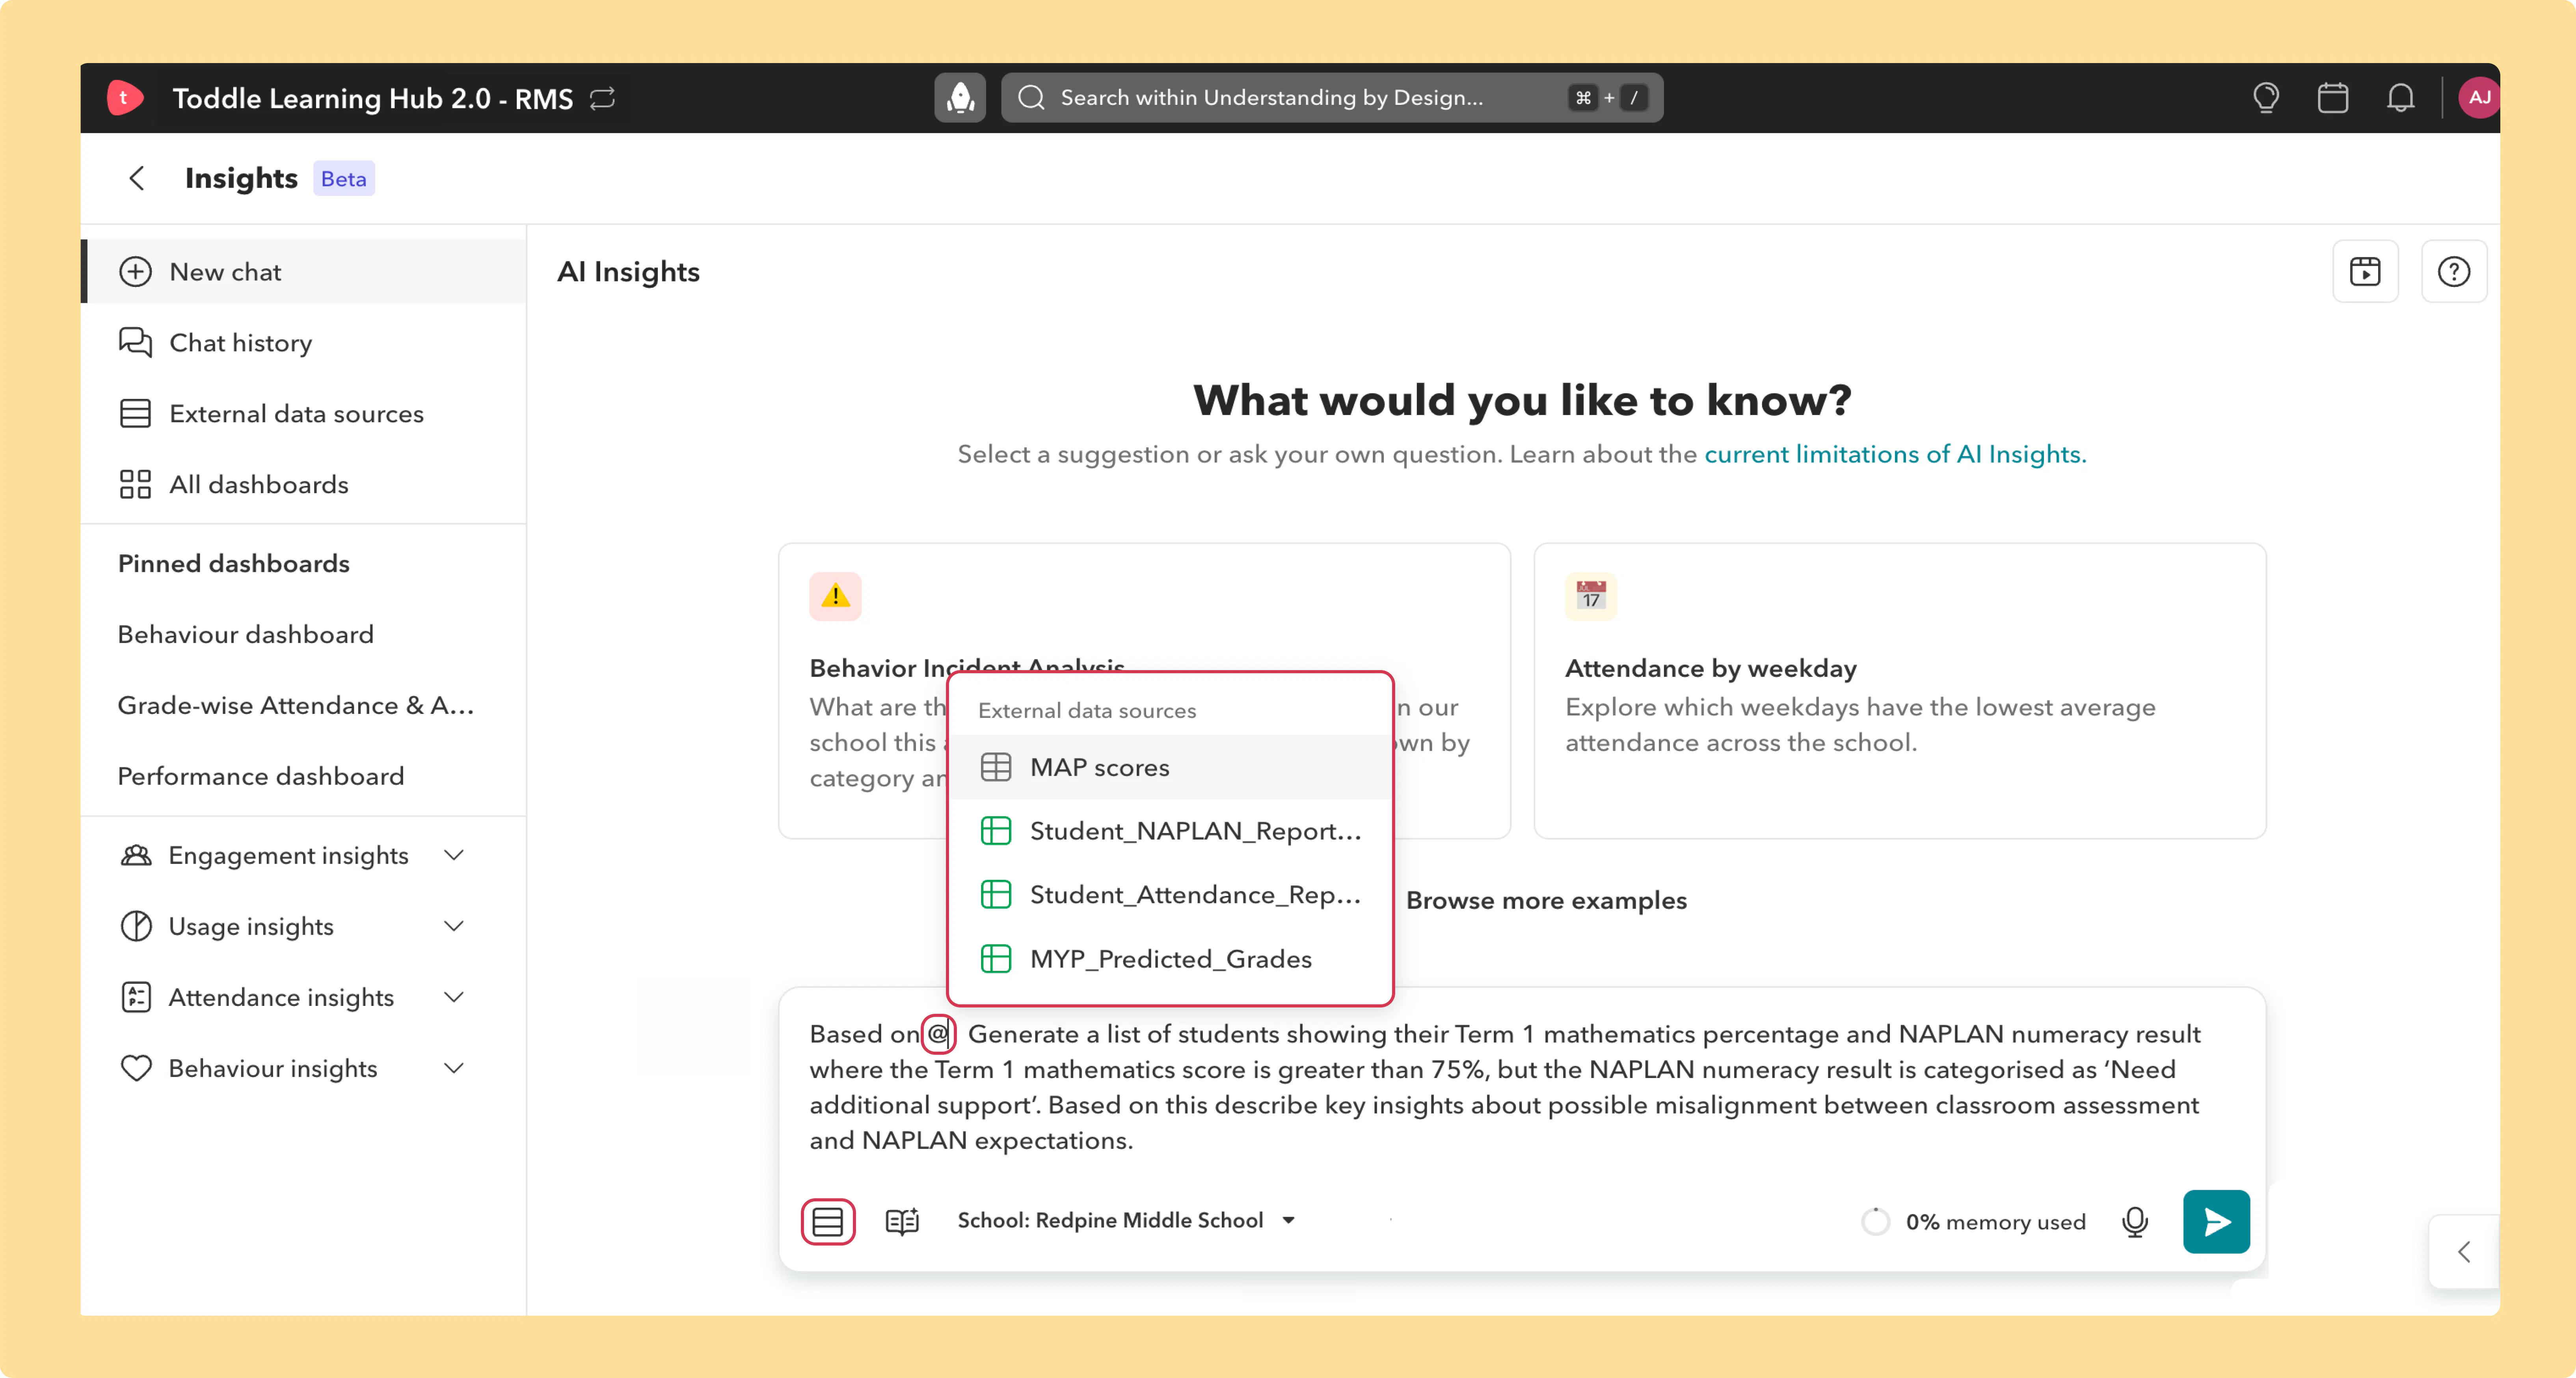Screen dimensions: 2576x1378
Task: Click the rocket icon beside search bar
Action: (960, 98)
